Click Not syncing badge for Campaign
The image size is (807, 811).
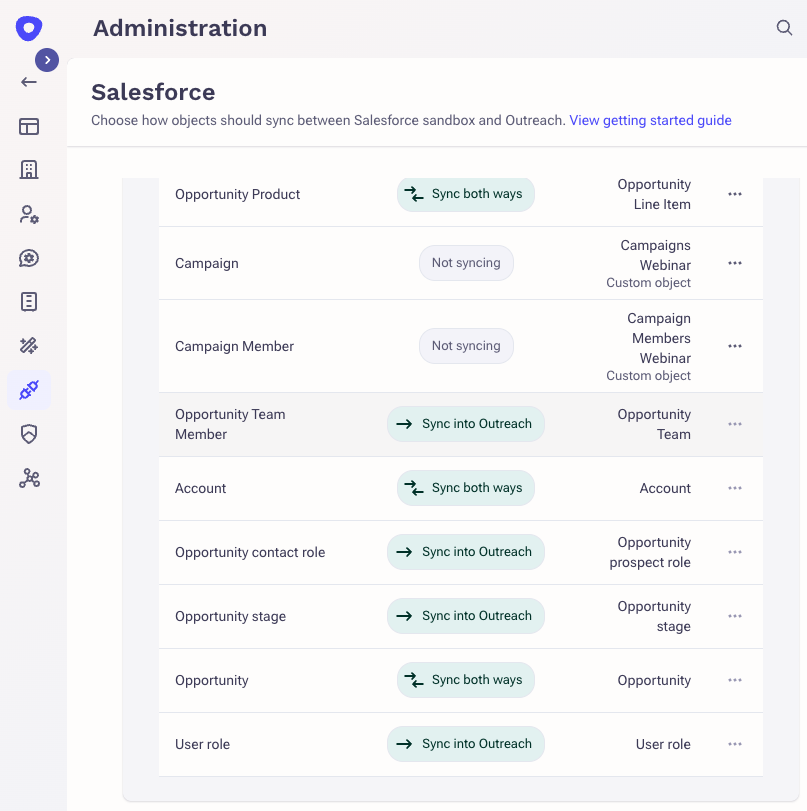click(466, 263)
